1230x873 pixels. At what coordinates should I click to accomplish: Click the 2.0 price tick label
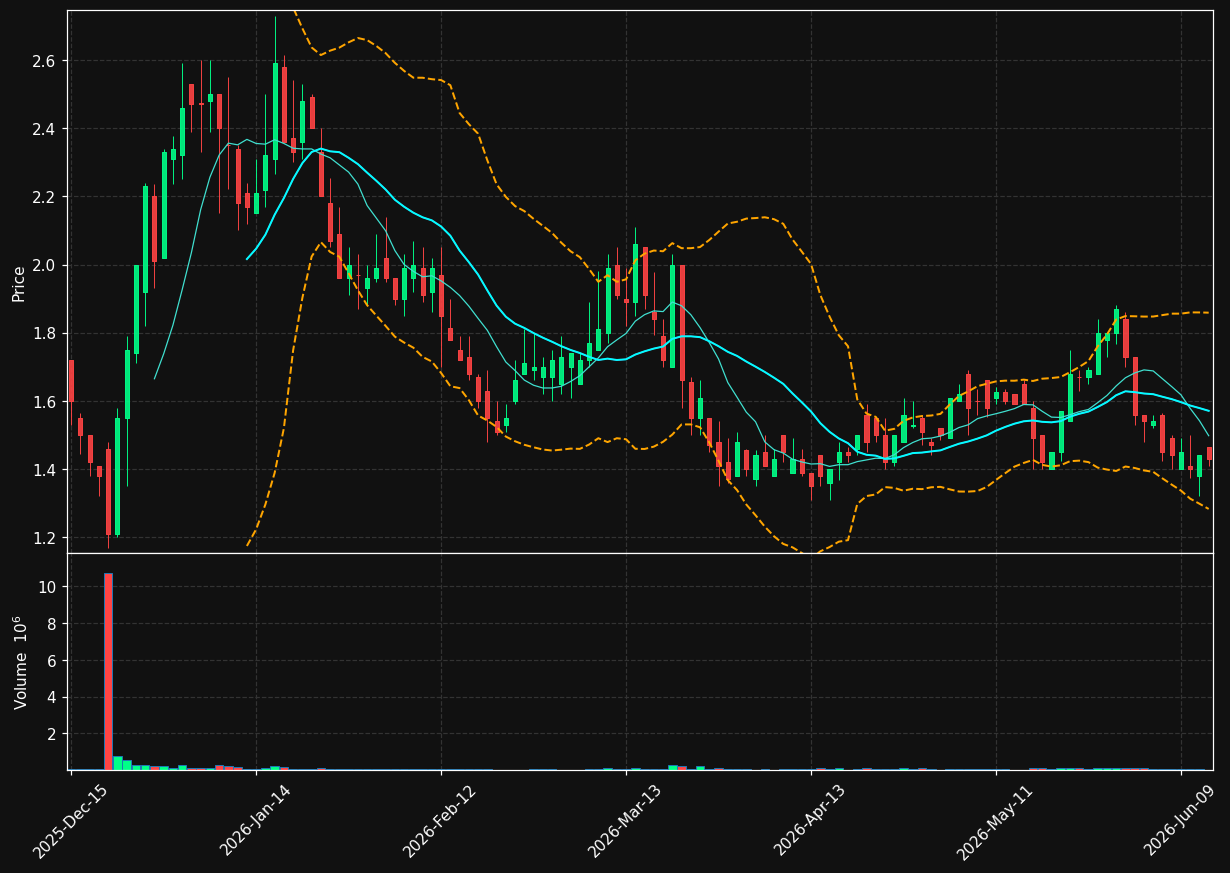tap(44, 265)
